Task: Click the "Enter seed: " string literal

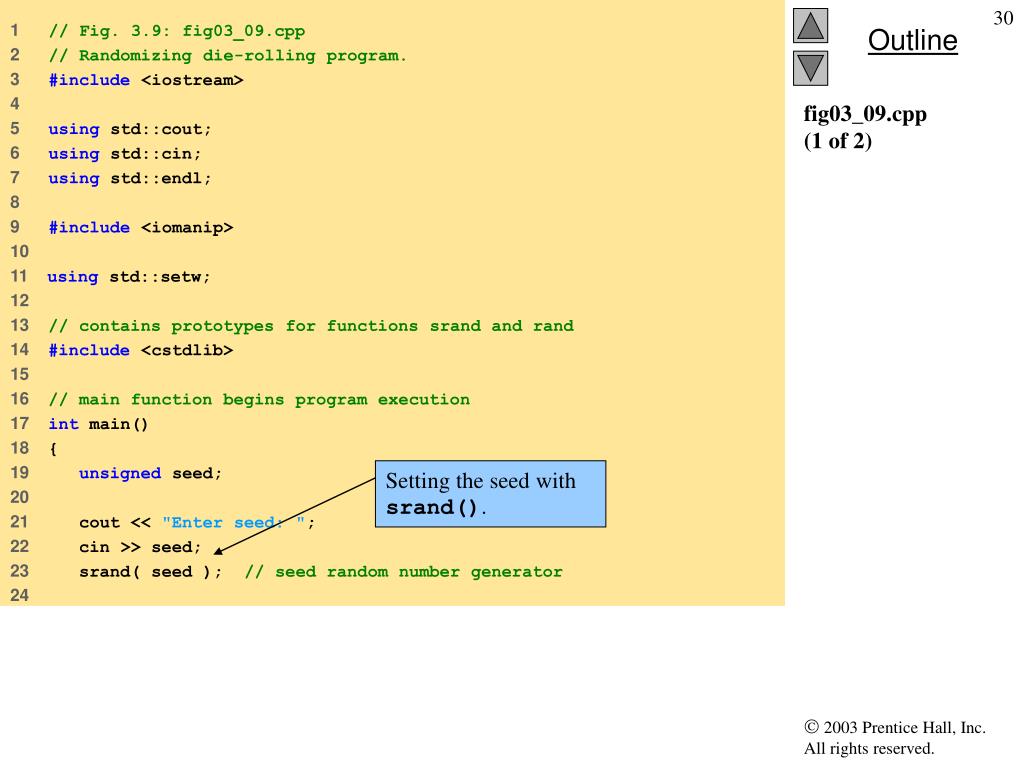Action: [233, 522]
